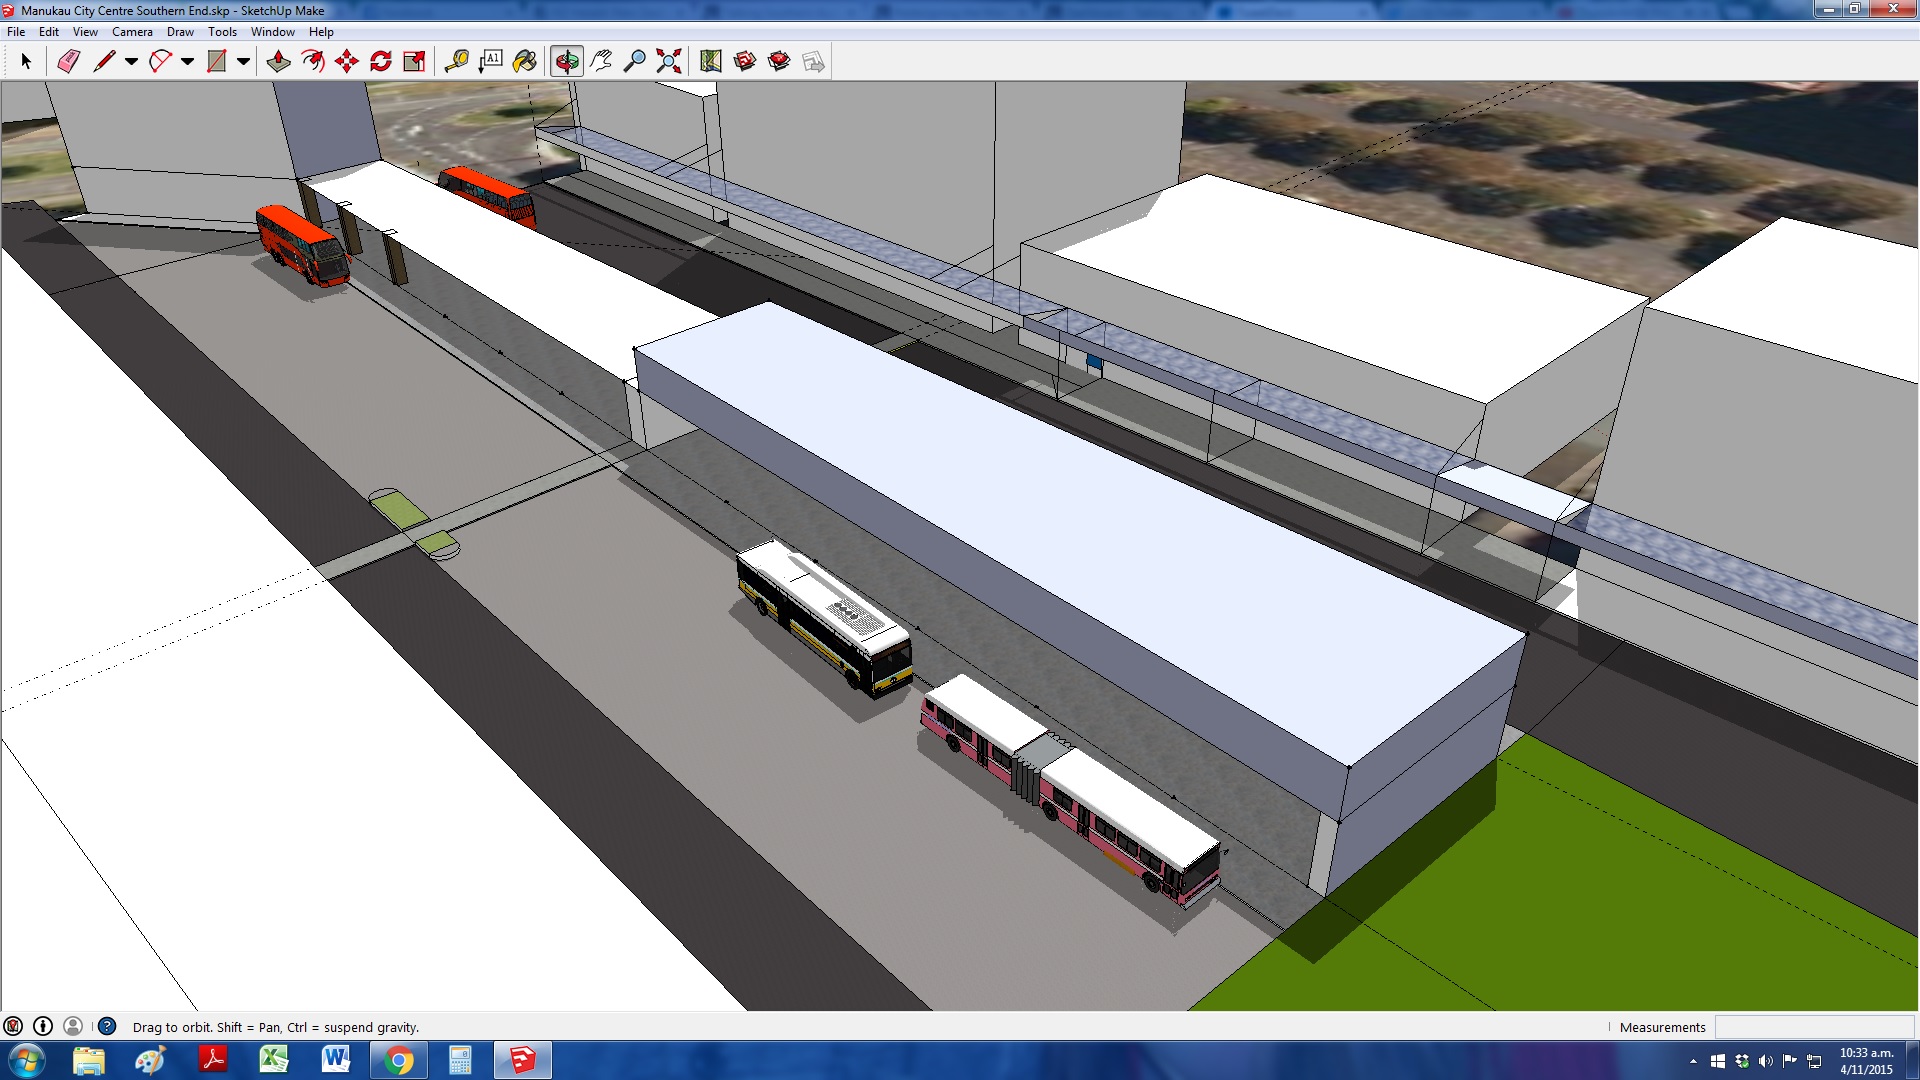Select the Tape Measure tool
The image size is (1920, 1080).
tap(456, 62)
